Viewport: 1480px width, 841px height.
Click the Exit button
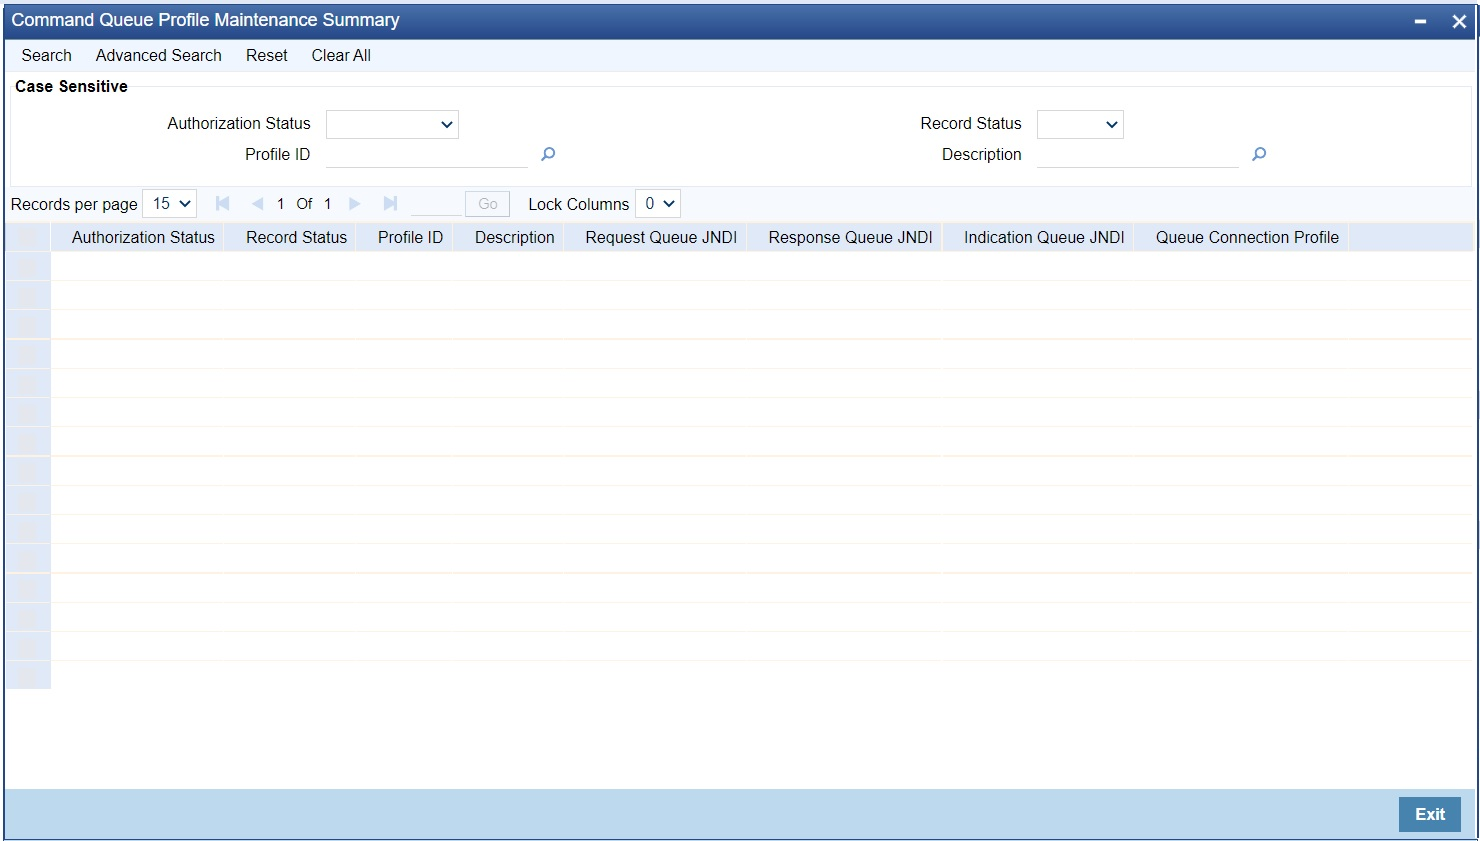pos(1430,814)
